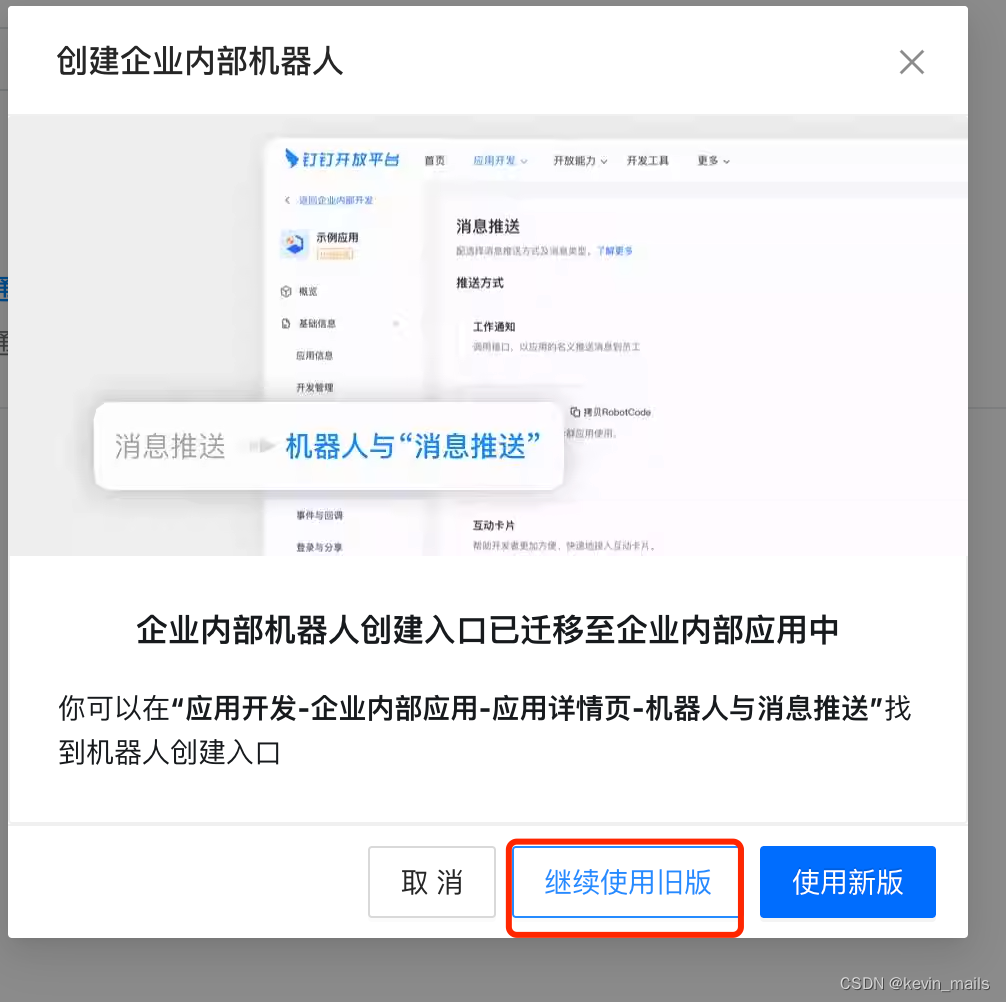Open the 开发工具 menu item

[647, 160]
